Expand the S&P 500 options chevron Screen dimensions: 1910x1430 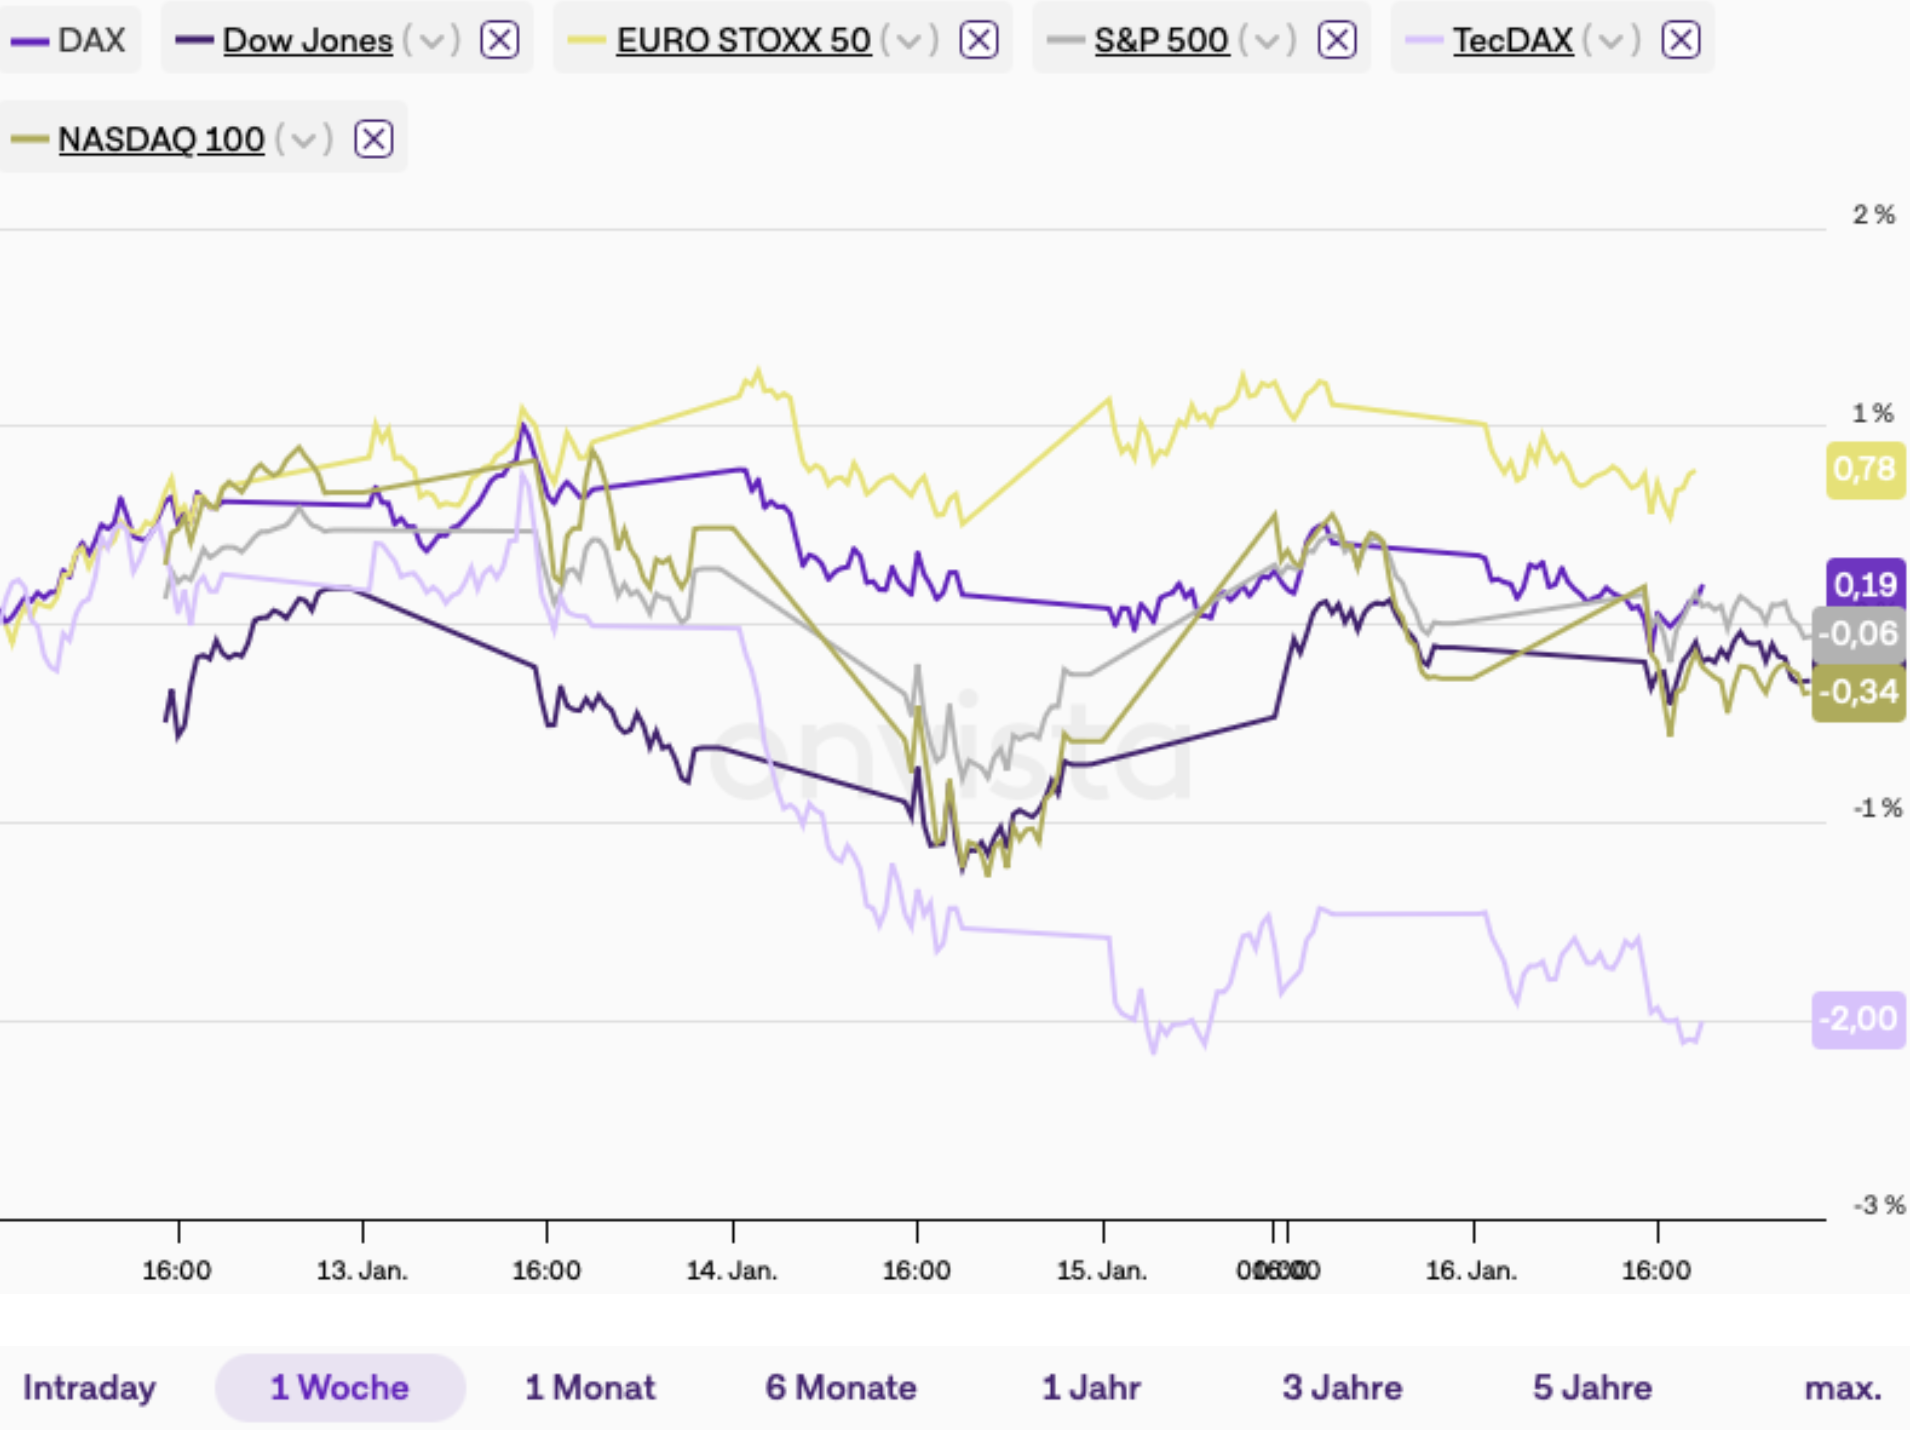tap(1267, 41)
